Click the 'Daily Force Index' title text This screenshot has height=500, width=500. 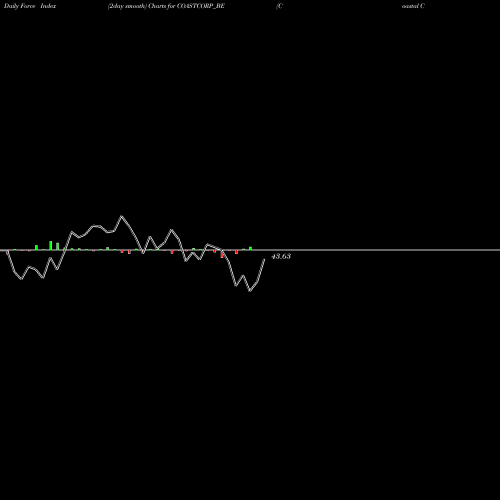[x=30, y=6]
